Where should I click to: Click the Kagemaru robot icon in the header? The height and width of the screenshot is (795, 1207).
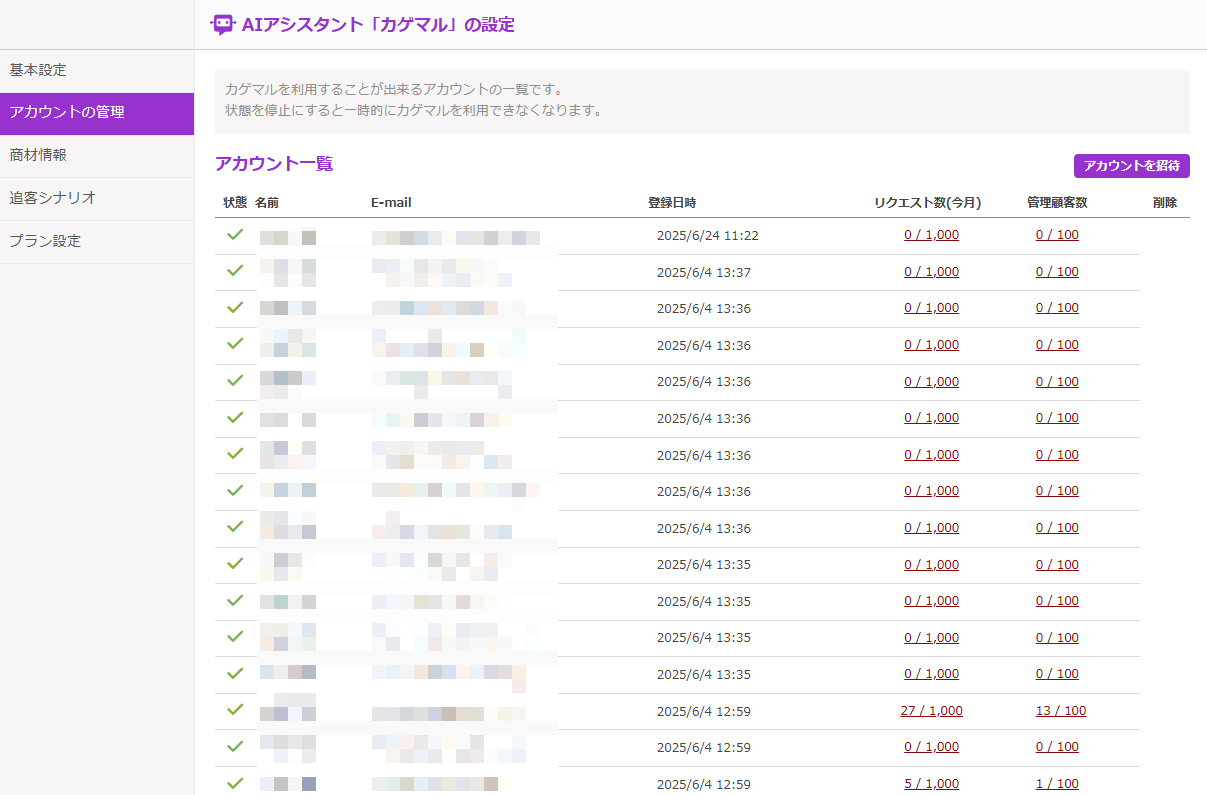pos(223,25)
